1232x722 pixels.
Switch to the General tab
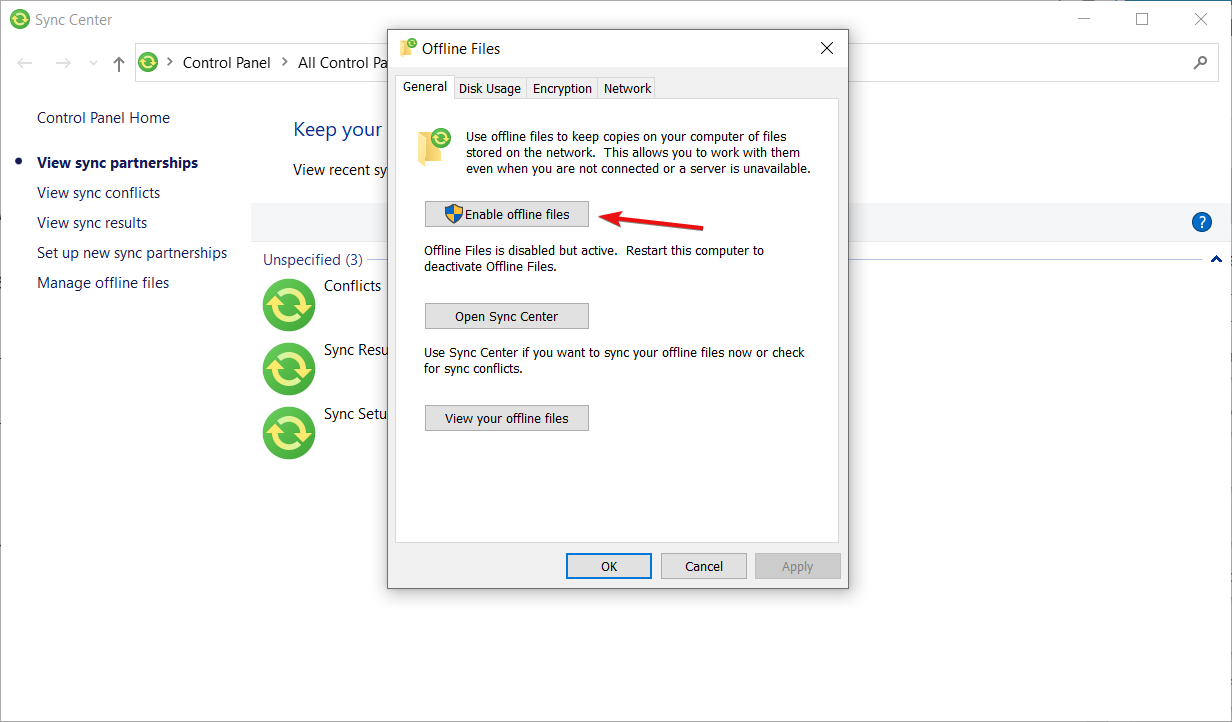tap(425, 87)
